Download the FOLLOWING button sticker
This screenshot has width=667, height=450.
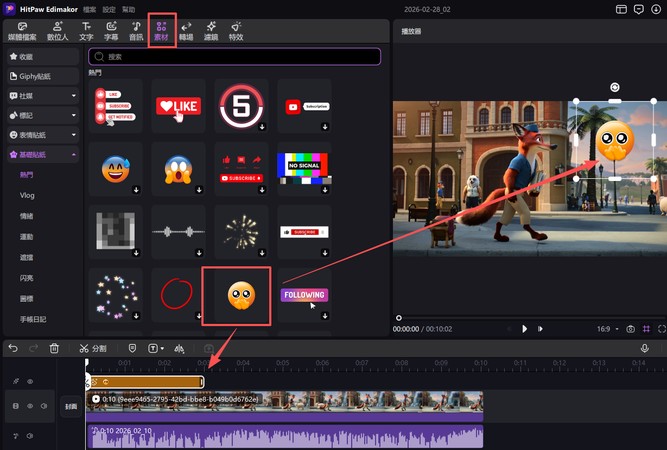click(x=325, y=316)
